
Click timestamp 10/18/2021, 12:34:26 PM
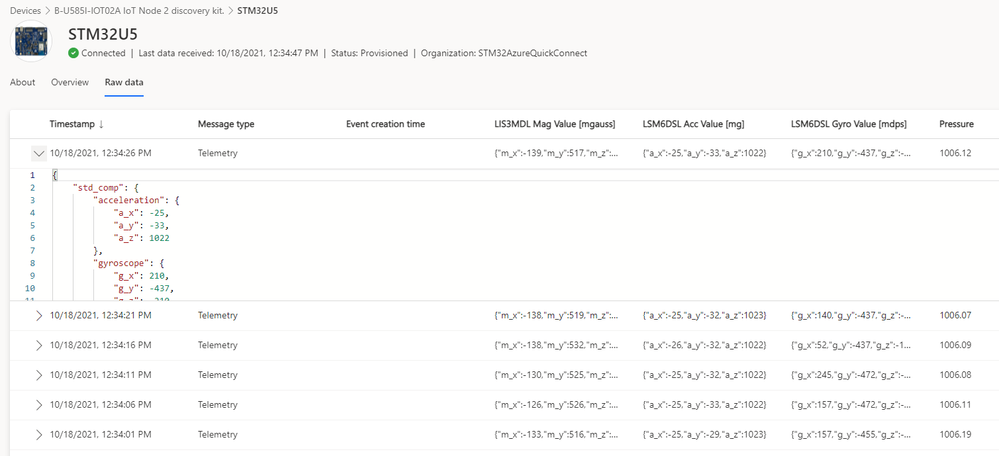click(101, 153)
